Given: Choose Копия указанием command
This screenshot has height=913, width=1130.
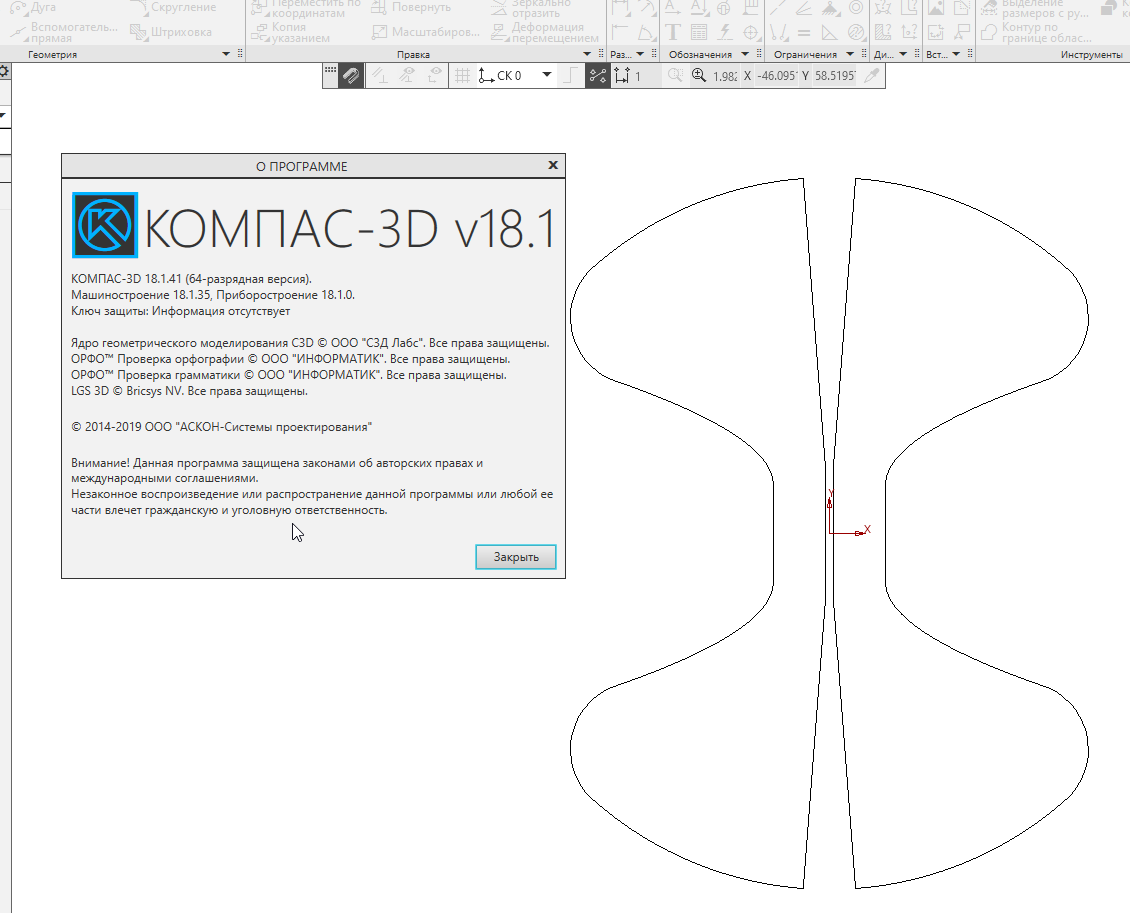Looking at the screenshot, I should pyautogui.click(x=290, y=32).
